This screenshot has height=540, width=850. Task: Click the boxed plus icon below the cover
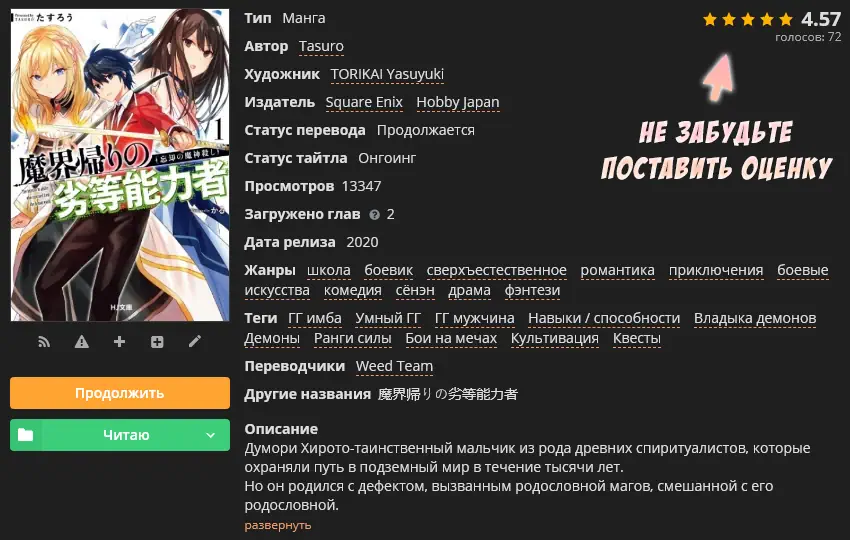point(157,342)
